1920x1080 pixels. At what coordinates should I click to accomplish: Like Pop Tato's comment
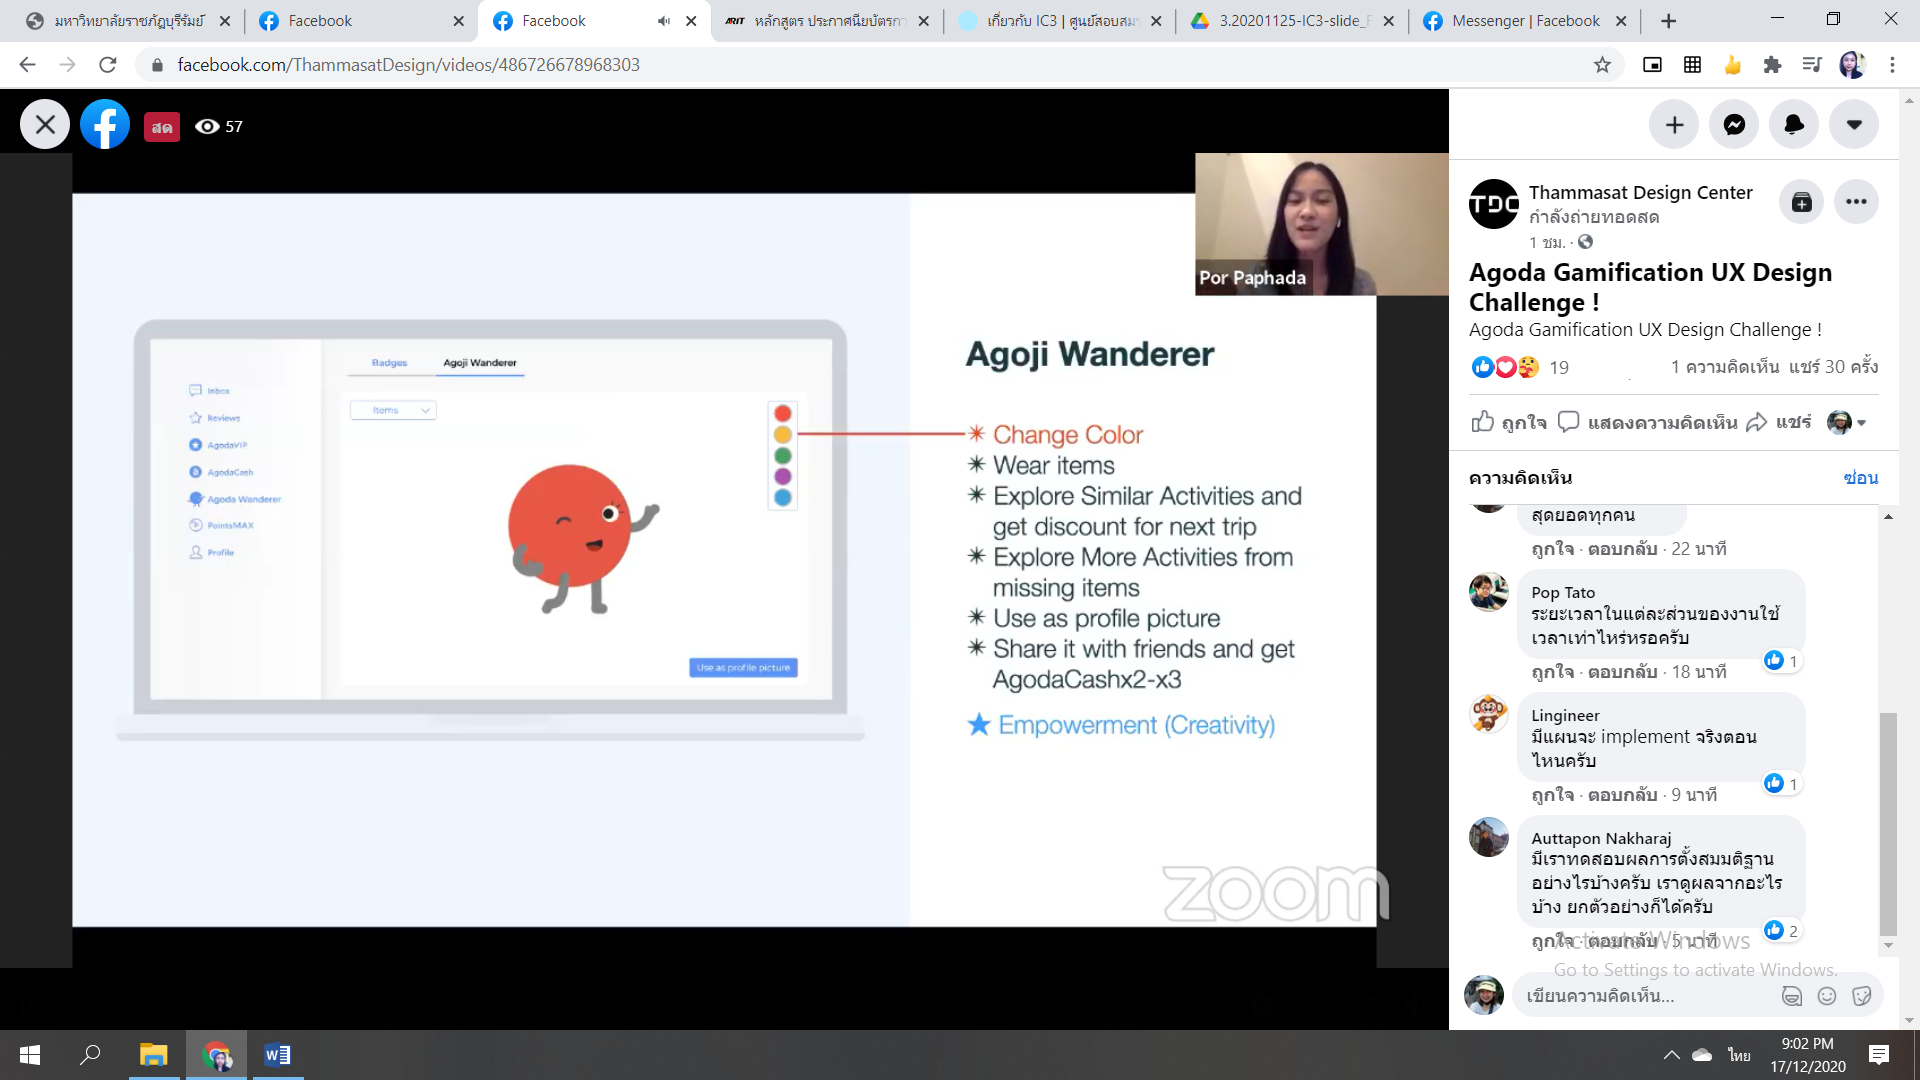tap(1550, 672)
